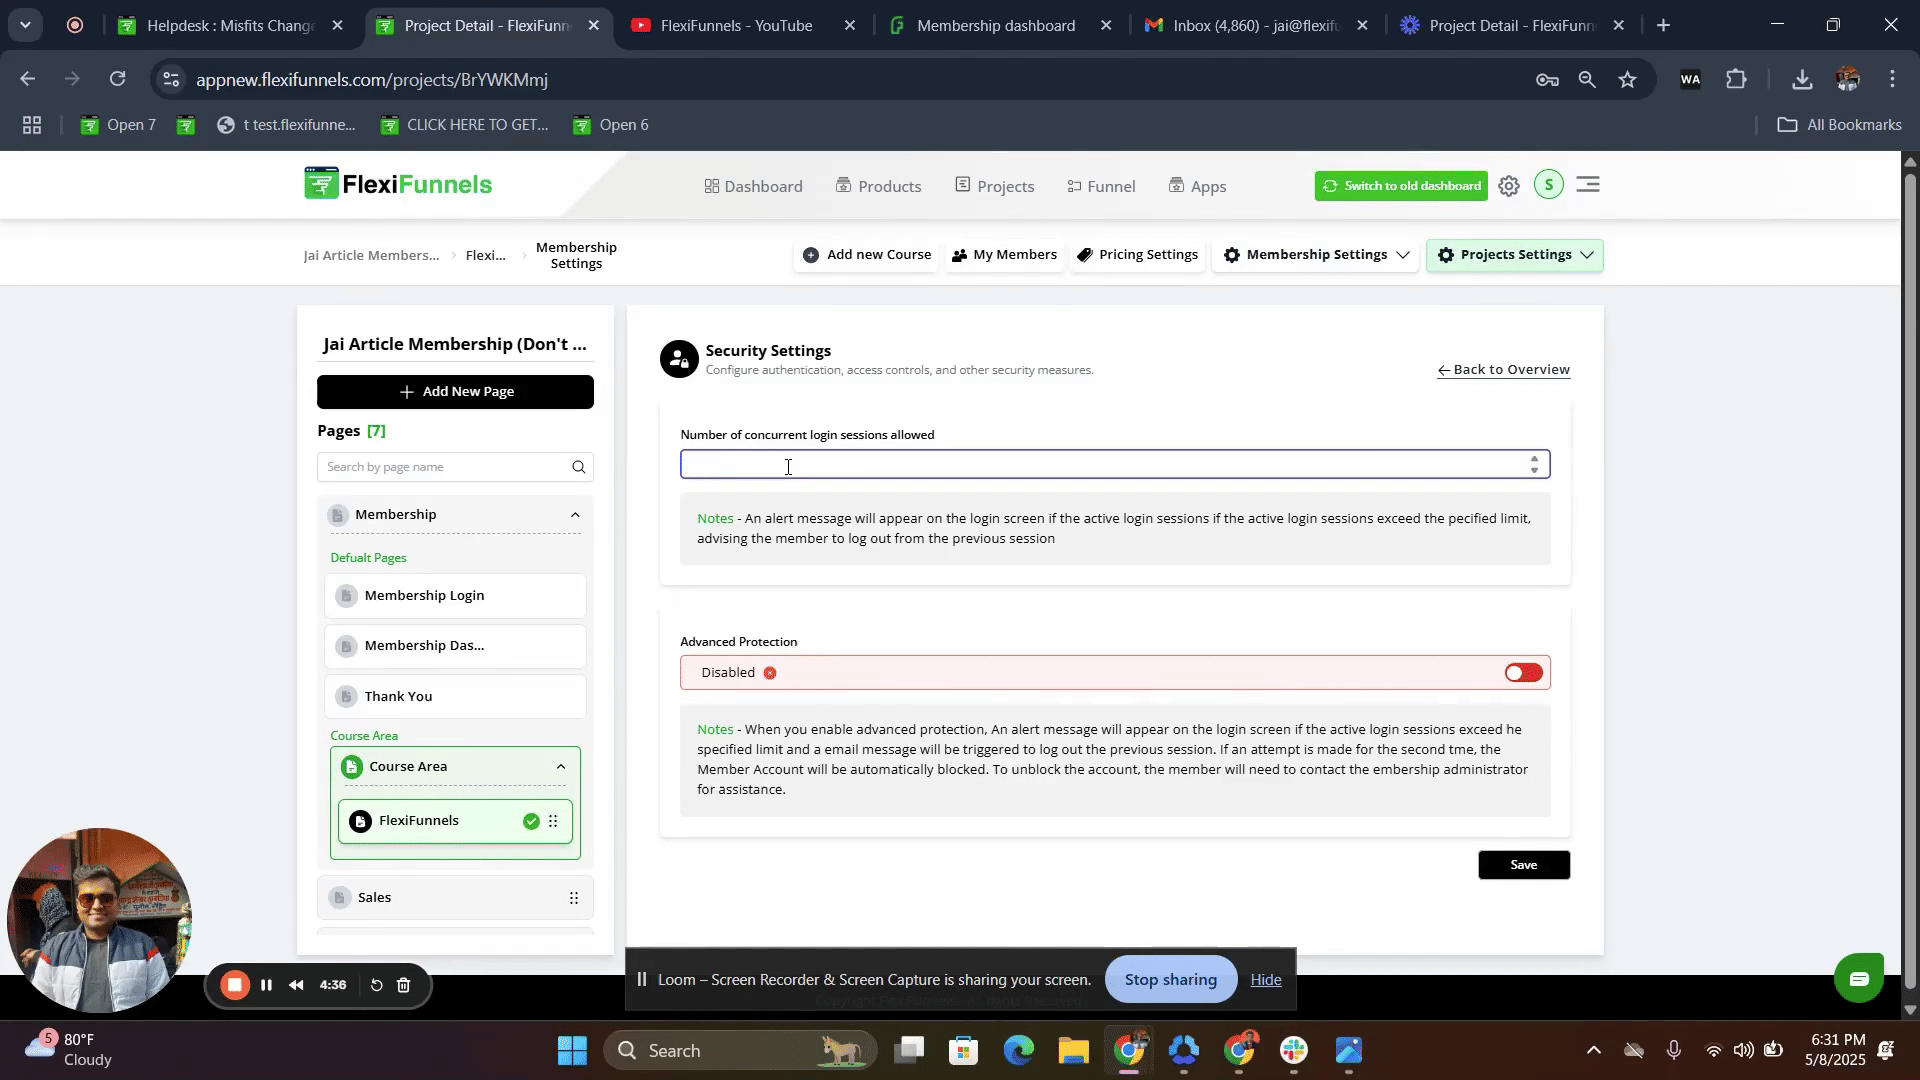Image resolution: width=1920 pixels, height=1080 pixels.
Task: Click drag handle dots on Sales page
Action: coord(574,898)
